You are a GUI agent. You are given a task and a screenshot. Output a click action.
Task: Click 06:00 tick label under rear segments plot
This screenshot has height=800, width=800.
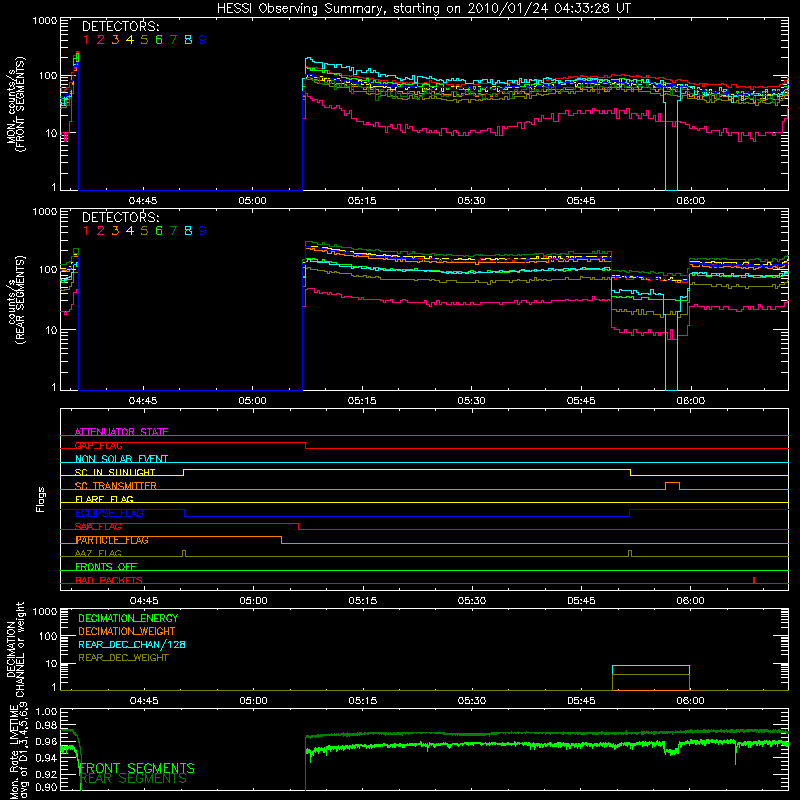(x=690, y=401)
